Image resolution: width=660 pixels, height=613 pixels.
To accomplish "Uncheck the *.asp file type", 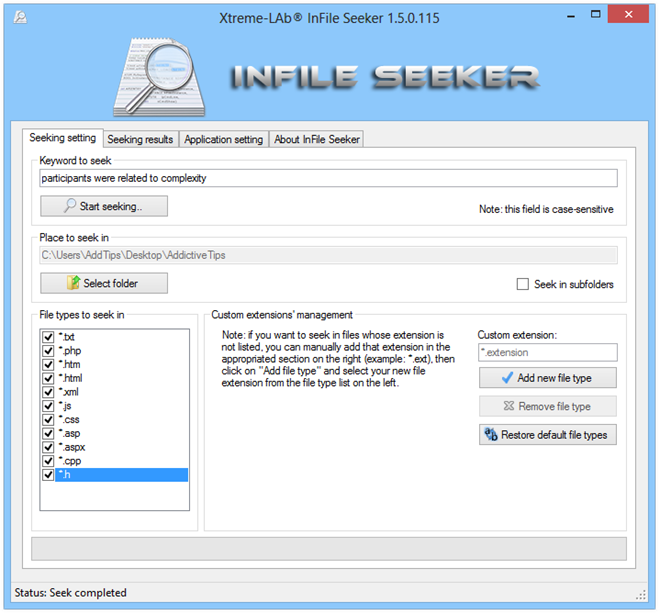I will (x=48, y=433).
